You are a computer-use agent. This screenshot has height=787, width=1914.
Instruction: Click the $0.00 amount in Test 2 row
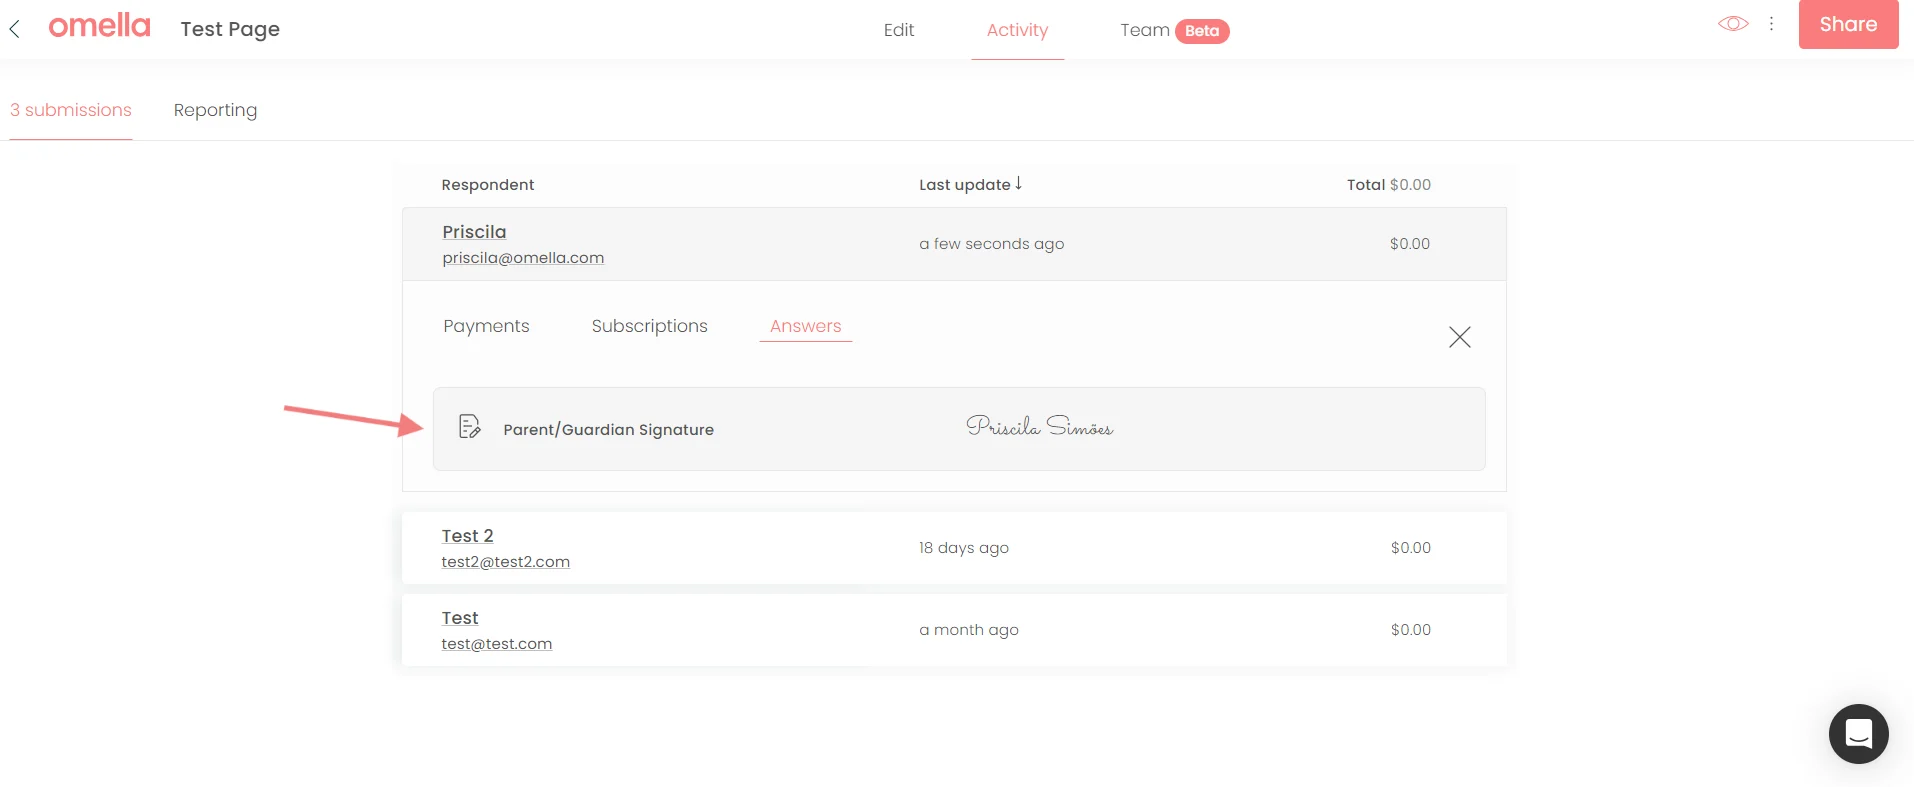[1411, 548]
